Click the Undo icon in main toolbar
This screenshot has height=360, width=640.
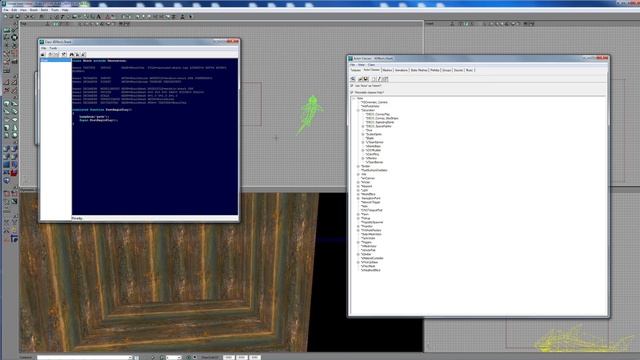[27, 17]
